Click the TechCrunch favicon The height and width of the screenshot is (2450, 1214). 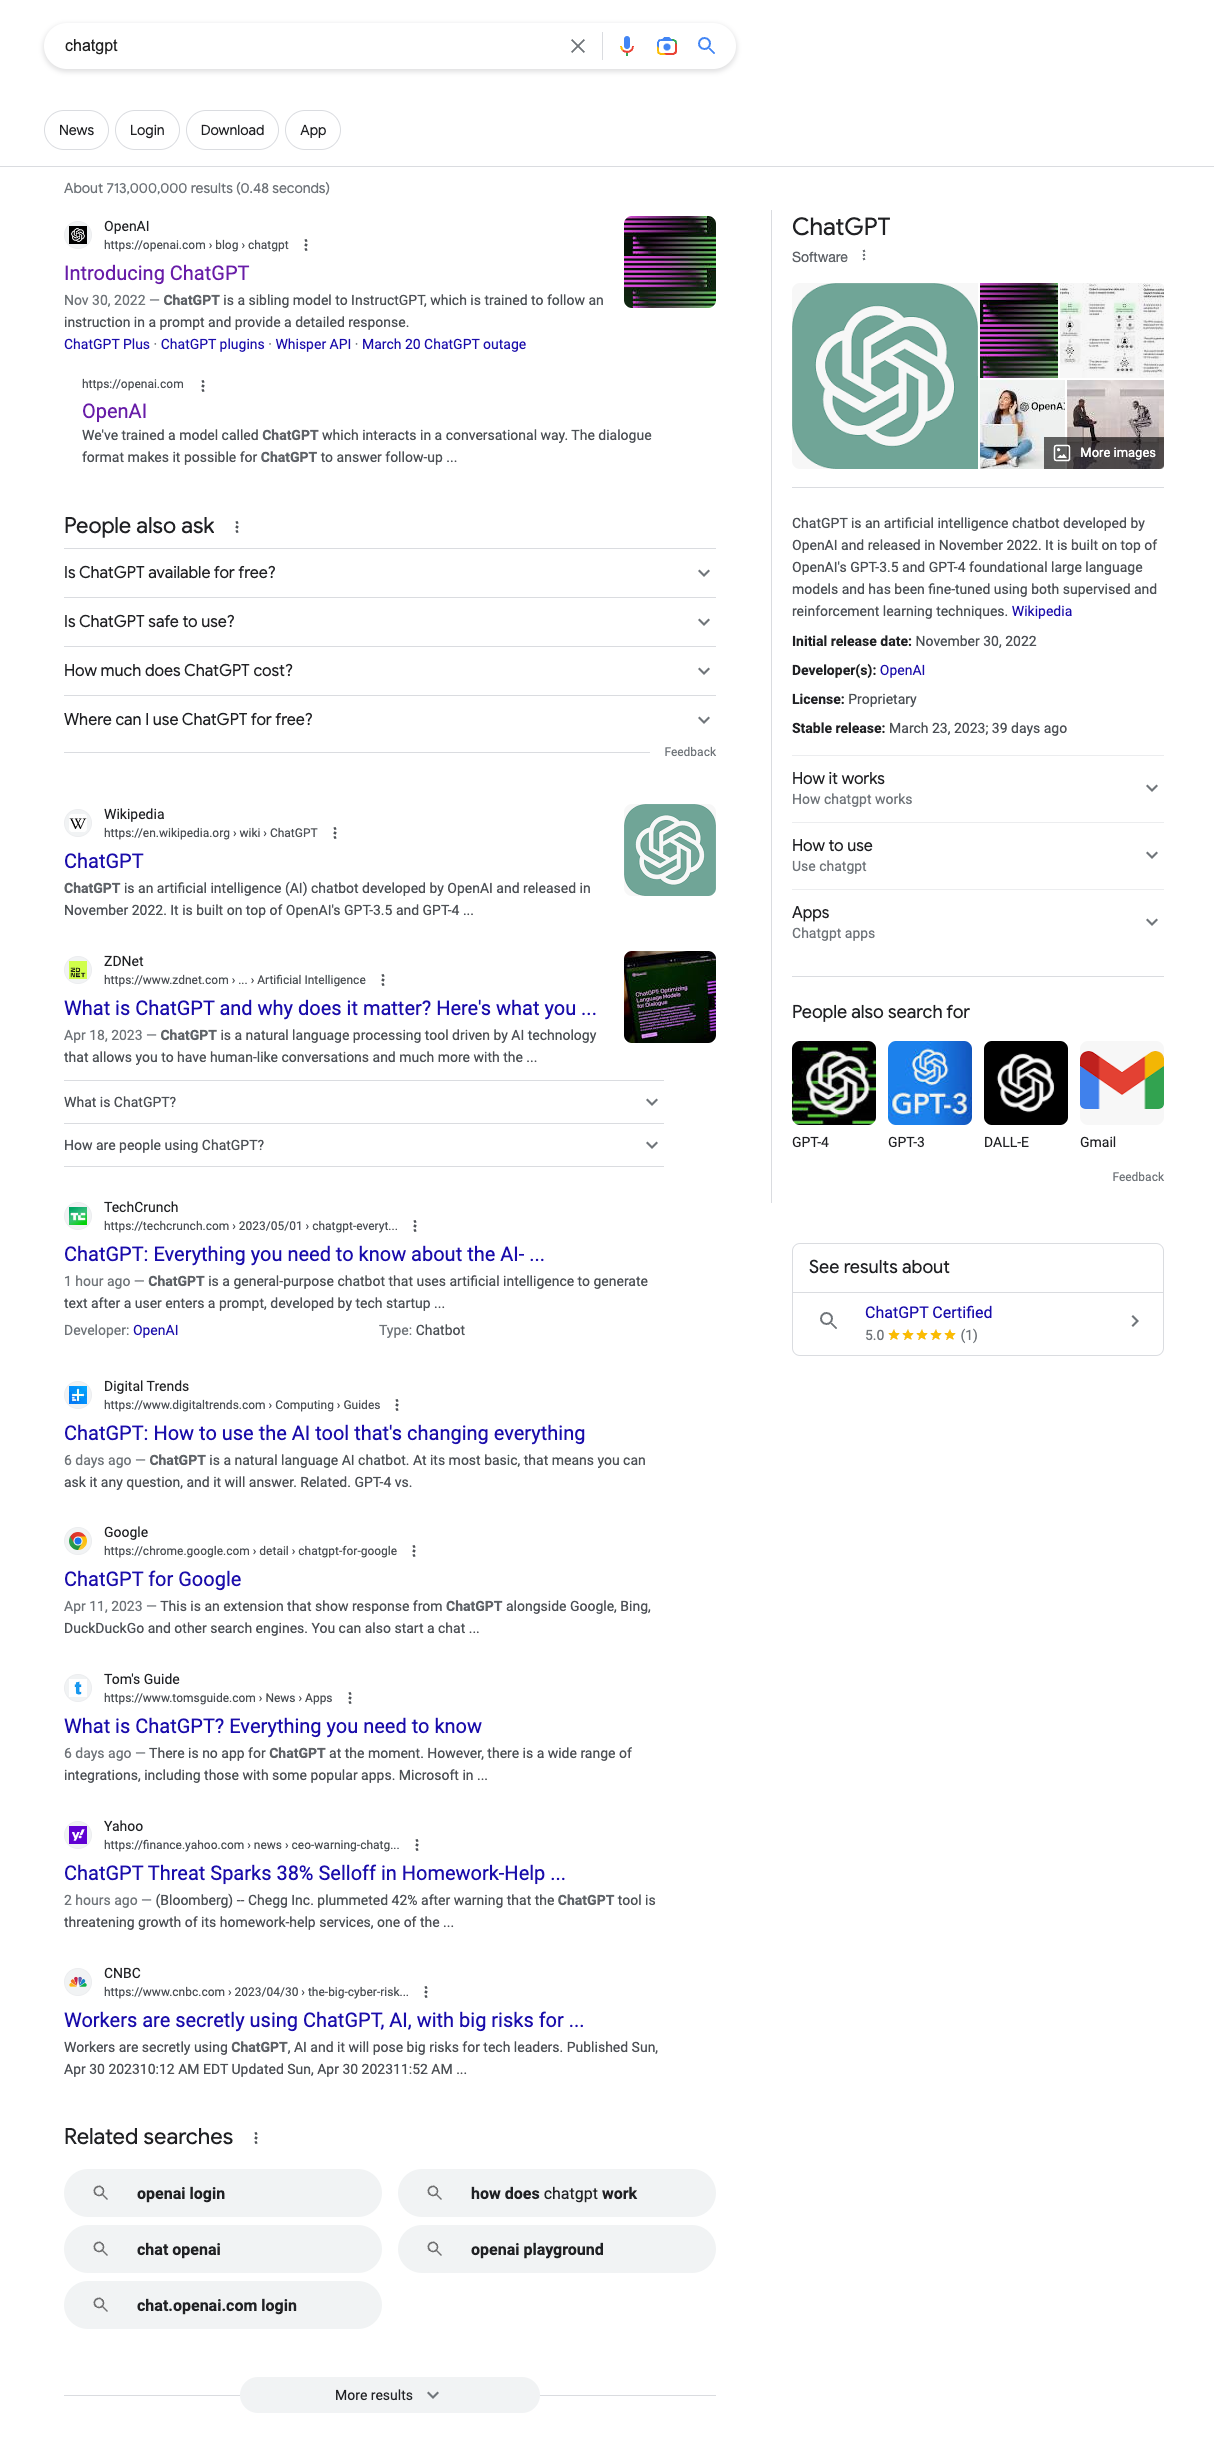click(x=78, y=1216)
